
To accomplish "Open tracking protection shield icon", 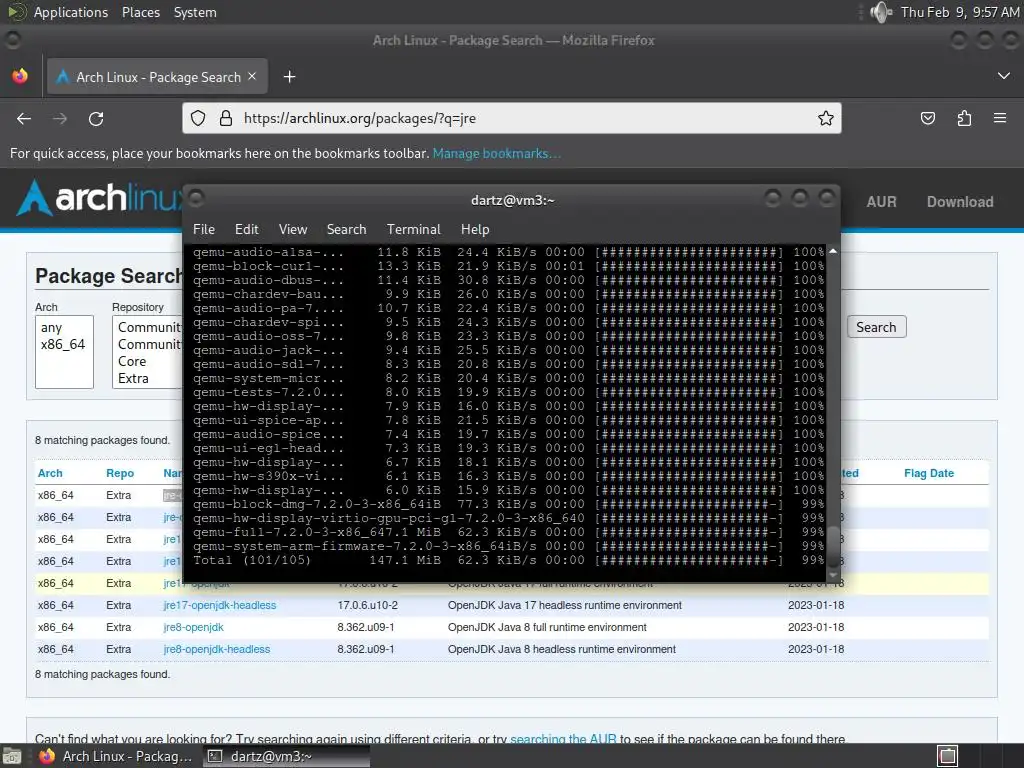I will [198, 118].
